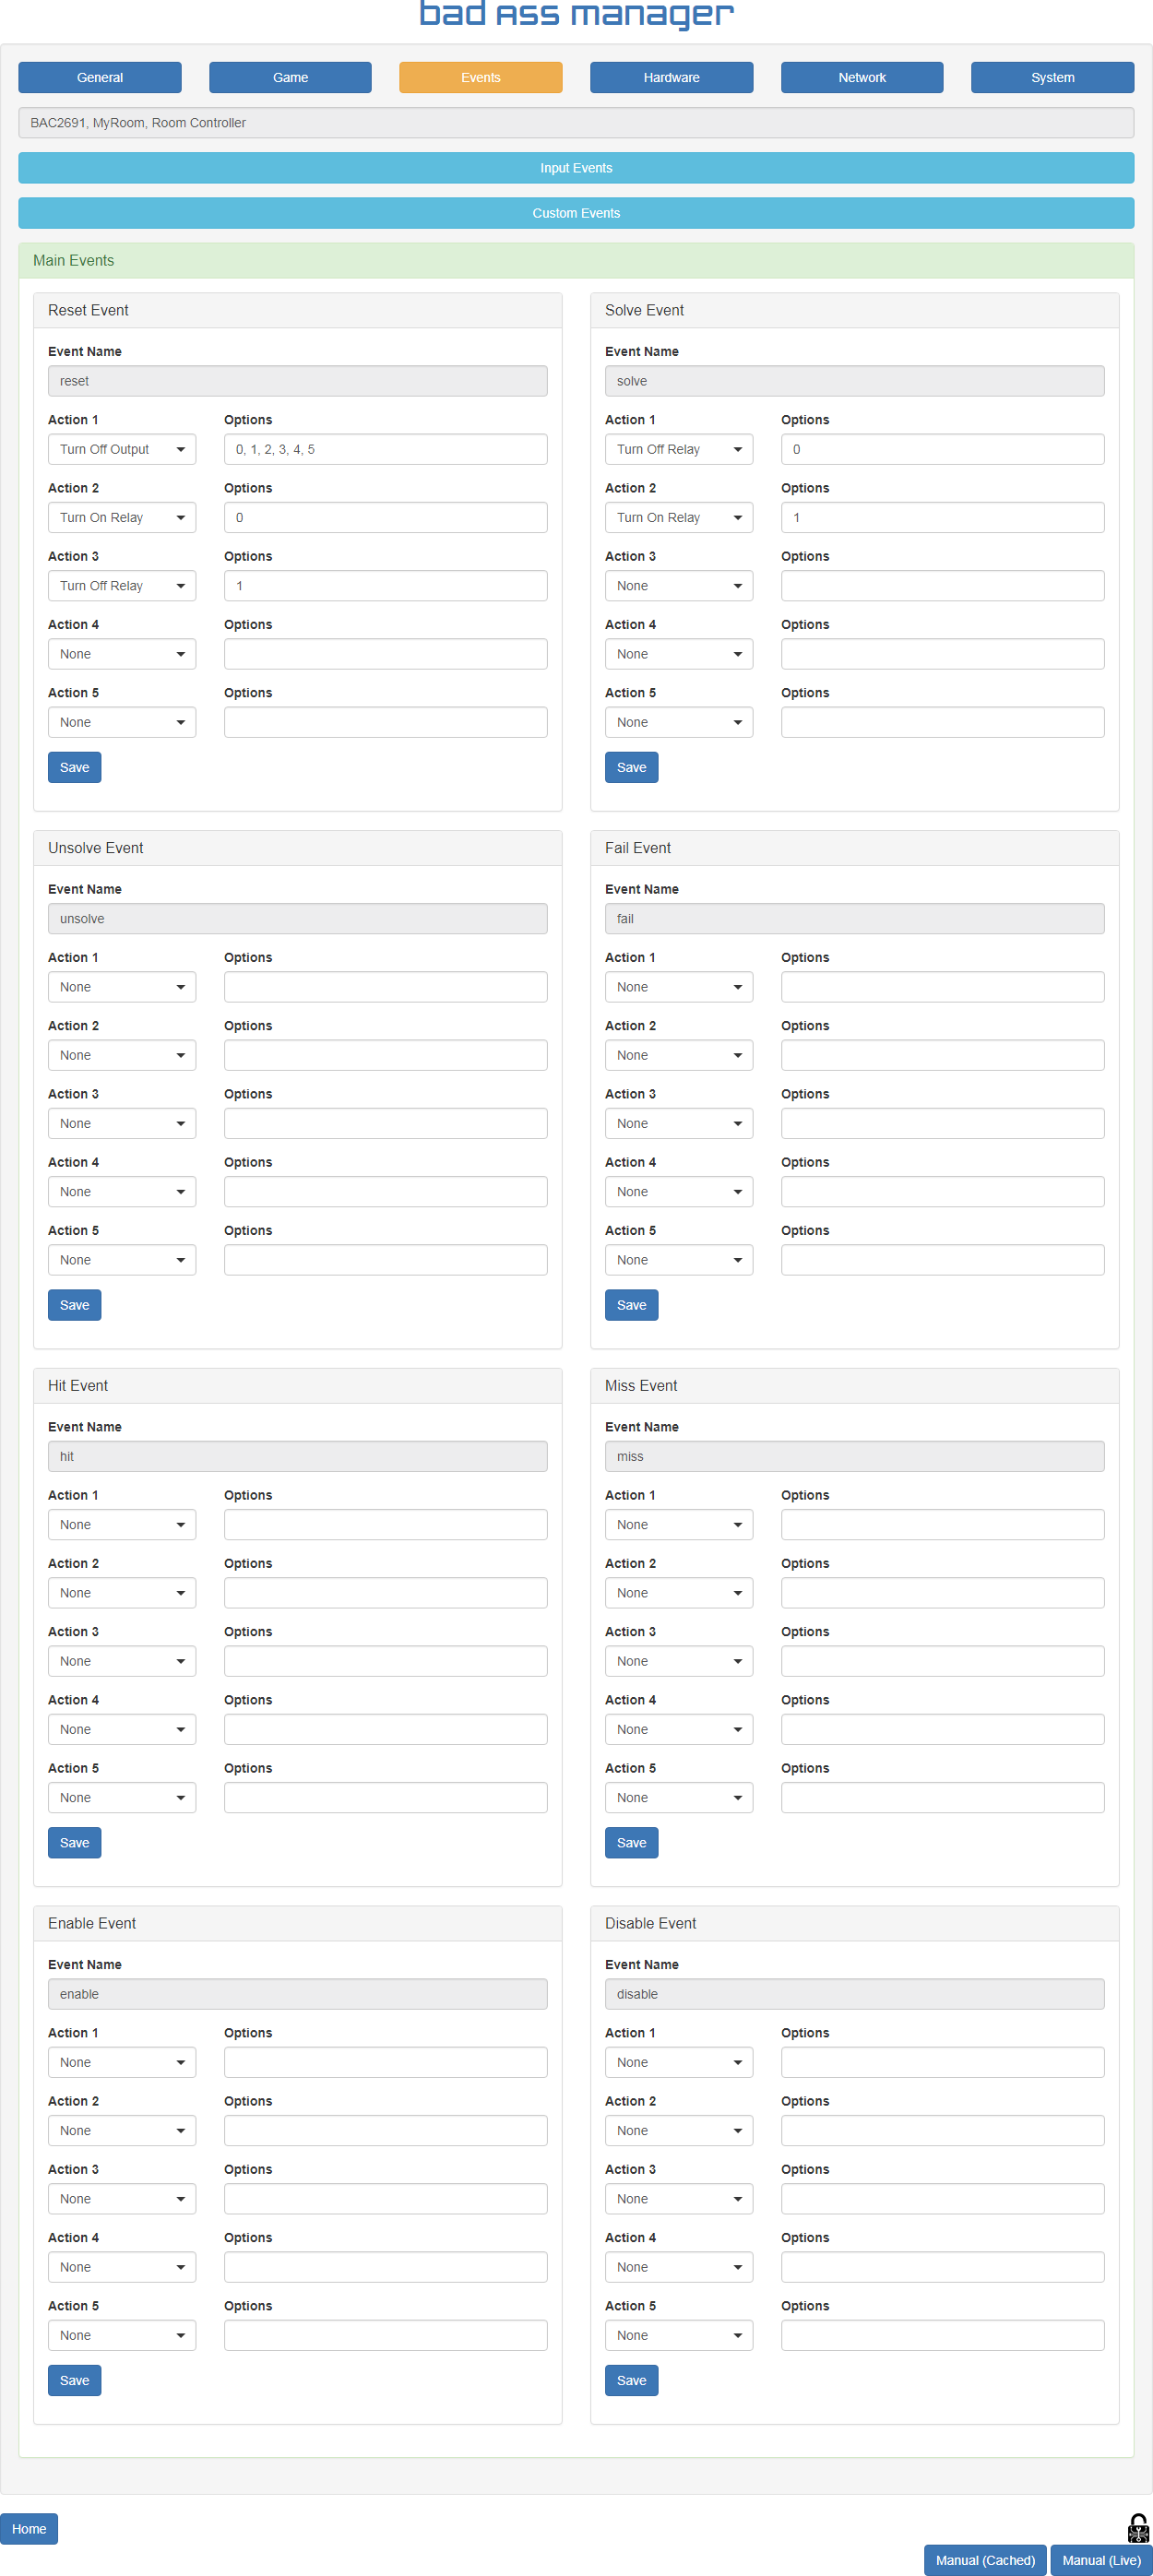This screenshot has height=2576, width=1153.
Task: Click Miss Event Action 4 options field
Action: click(x=943, y=1729)
